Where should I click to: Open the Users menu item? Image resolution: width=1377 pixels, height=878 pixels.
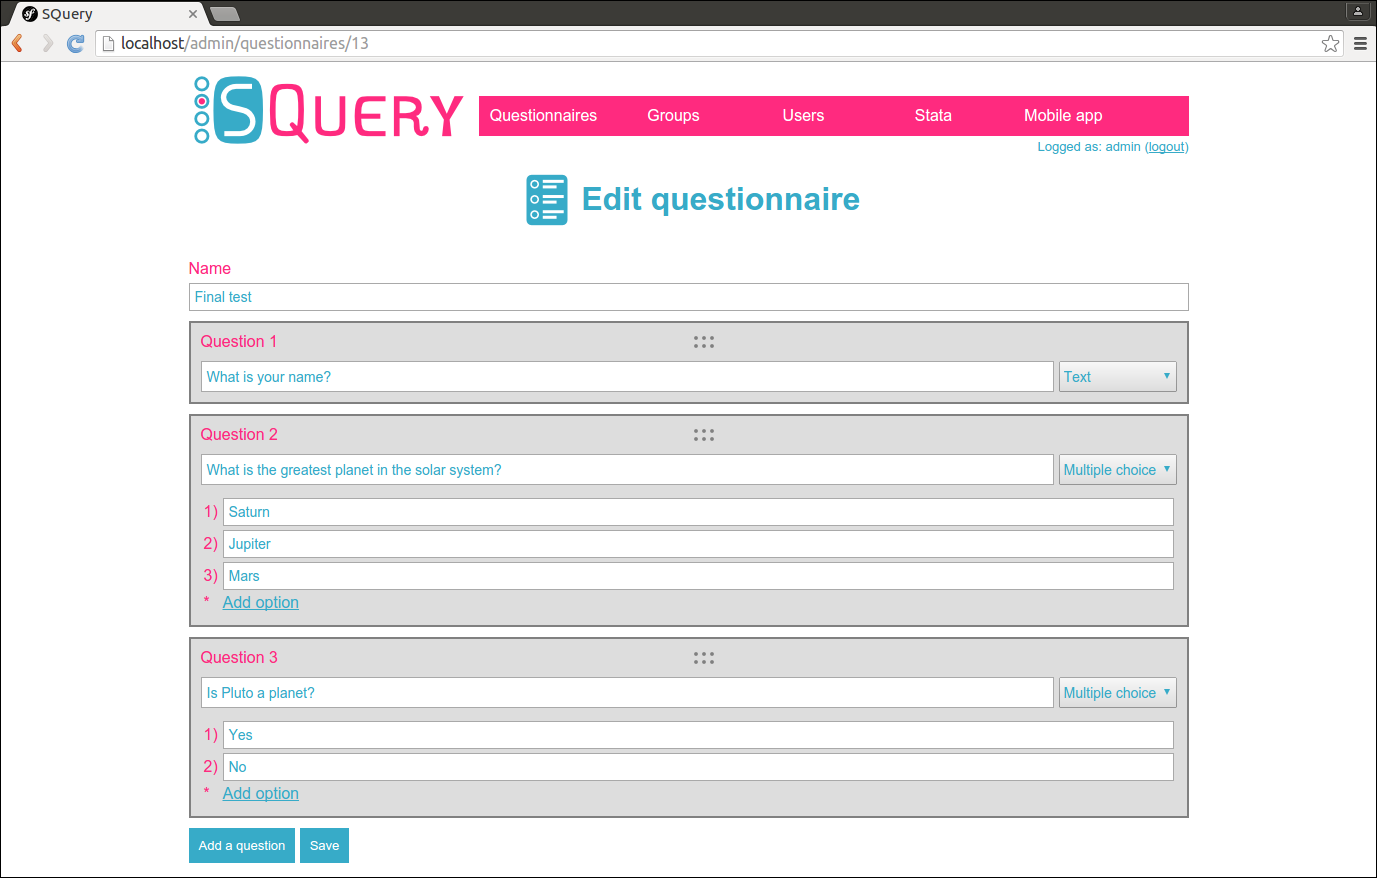(803, 115)
